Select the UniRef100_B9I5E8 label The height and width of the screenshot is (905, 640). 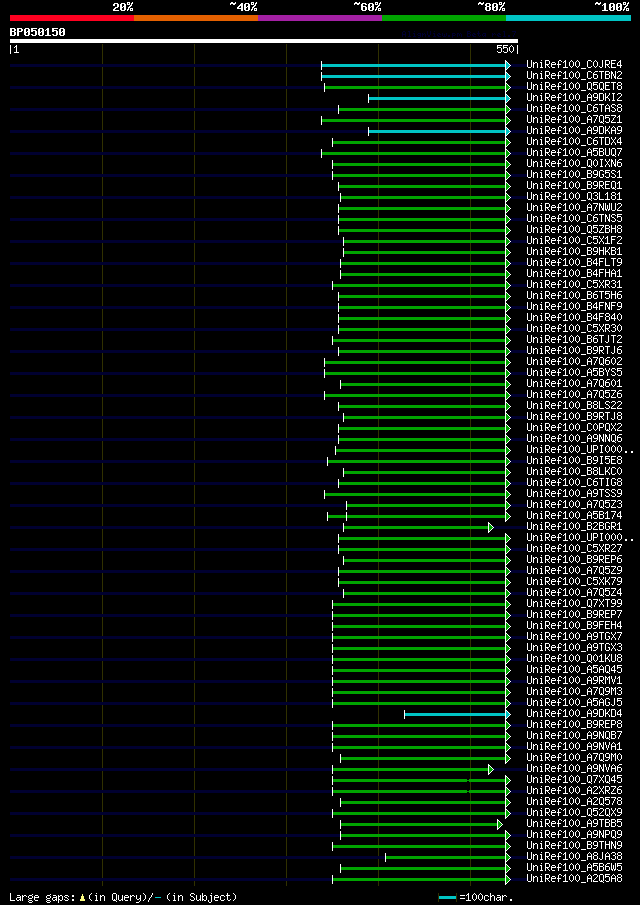pos(574,460)
